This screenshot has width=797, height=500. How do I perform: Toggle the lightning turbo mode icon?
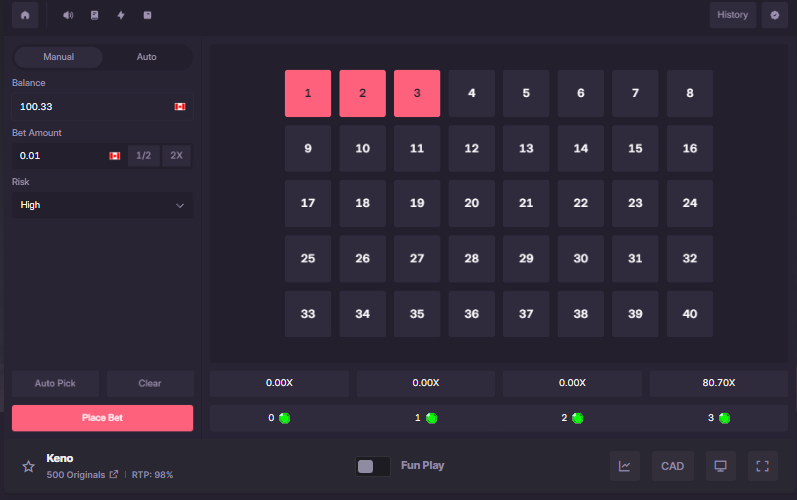tap(121, 15)
